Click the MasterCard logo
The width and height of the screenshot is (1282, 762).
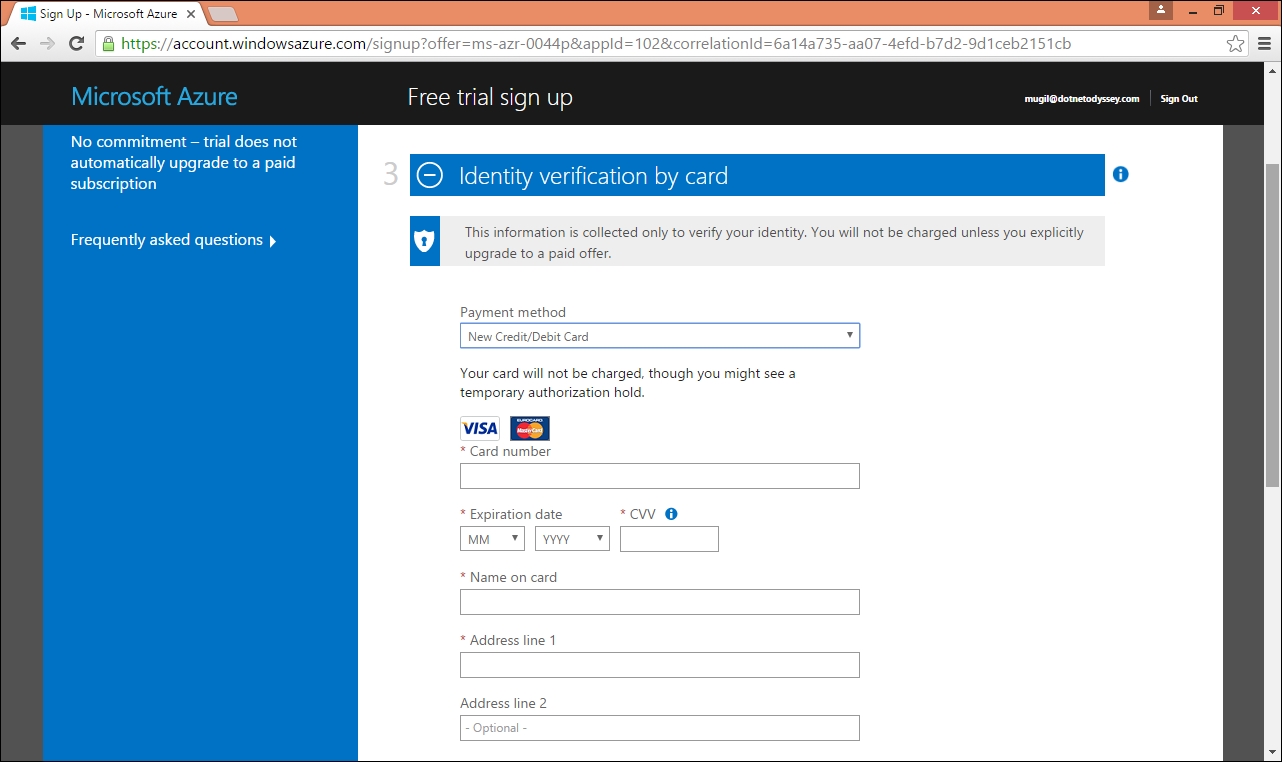pyautogui.click(x=530, y=428)
